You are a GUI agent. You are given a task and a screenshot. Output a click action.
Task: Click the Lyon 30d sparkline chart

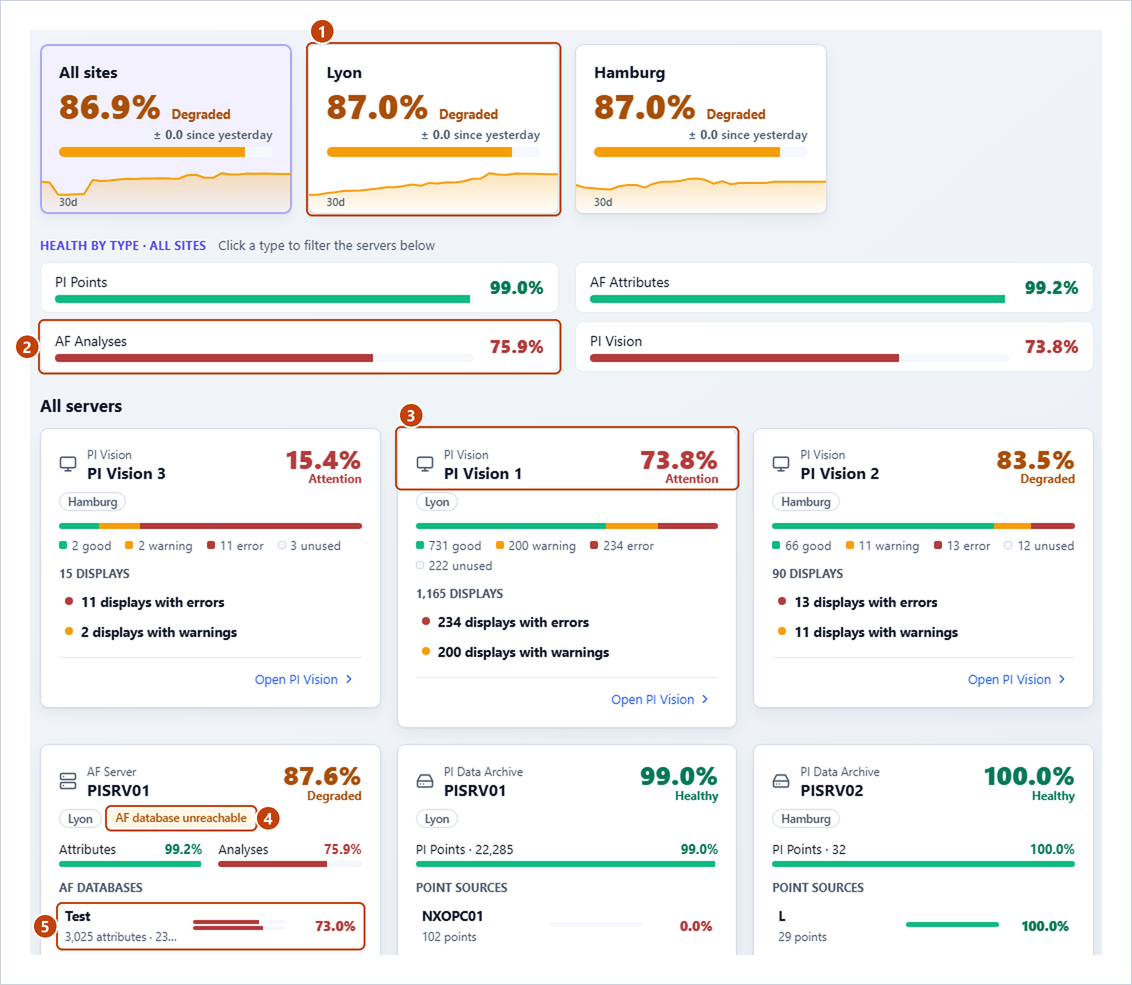click(433, 192)
